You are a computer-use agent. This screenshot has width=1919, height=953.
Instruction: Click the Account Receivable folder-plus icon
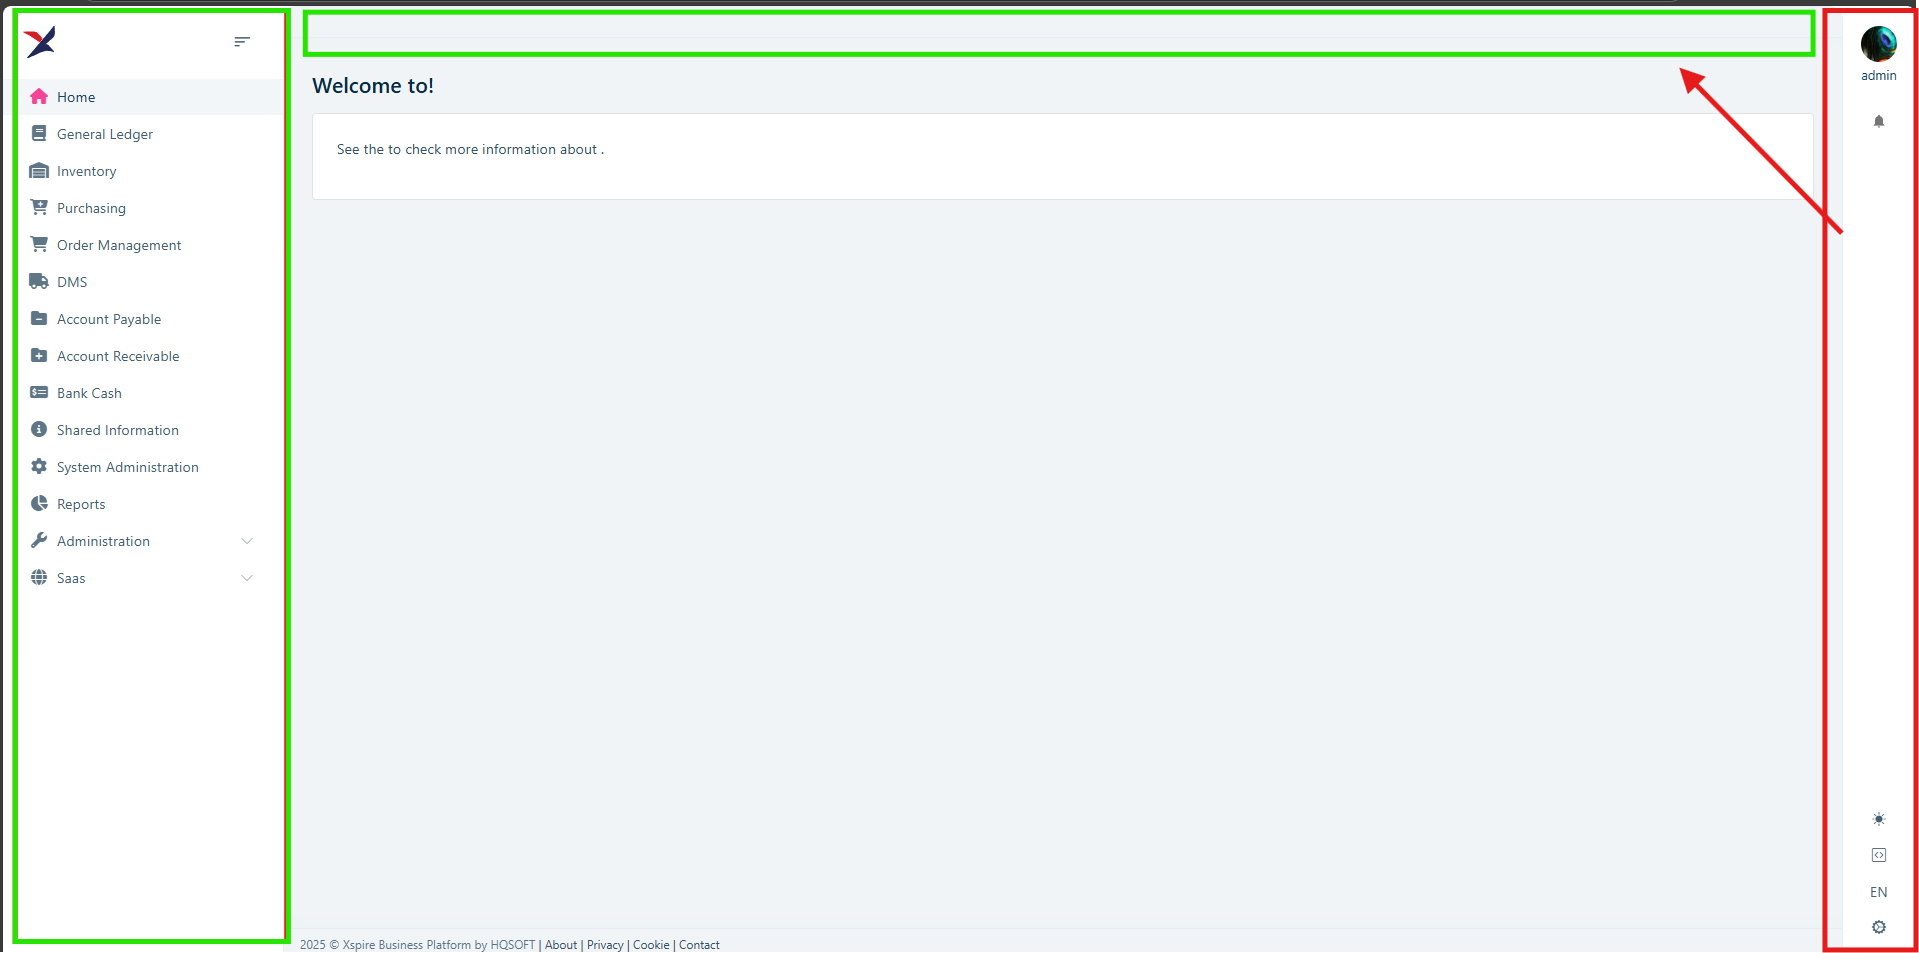(39, 356)
